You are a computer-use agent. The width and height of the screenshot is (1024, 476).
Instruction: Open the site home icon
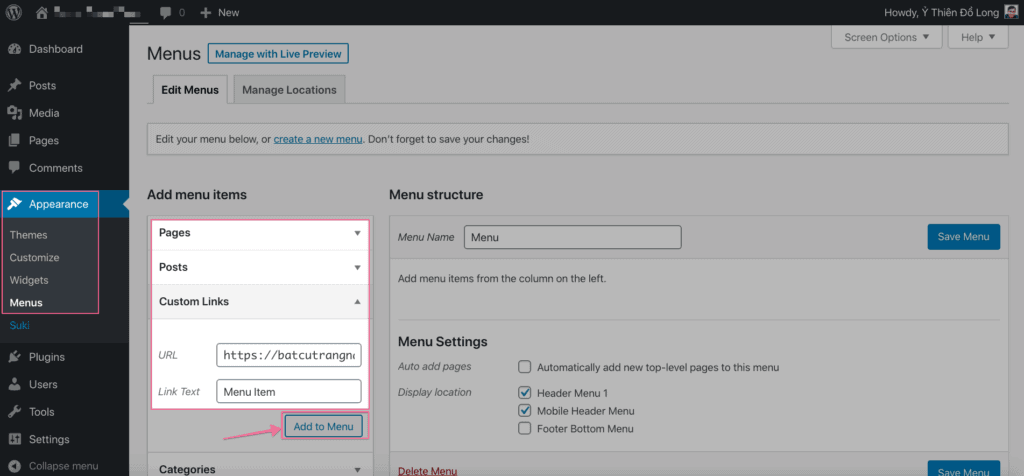(x=42, y=12)
